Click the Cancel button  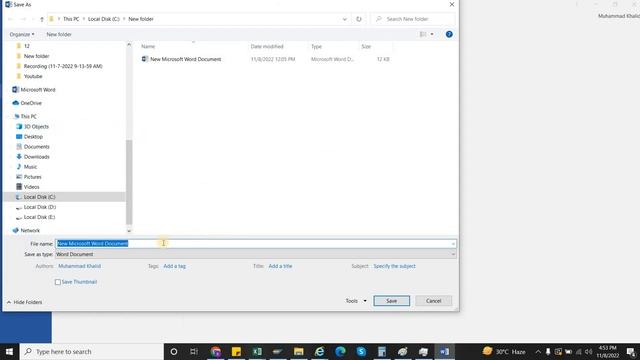pyautogui.click(x=433, y=301)
